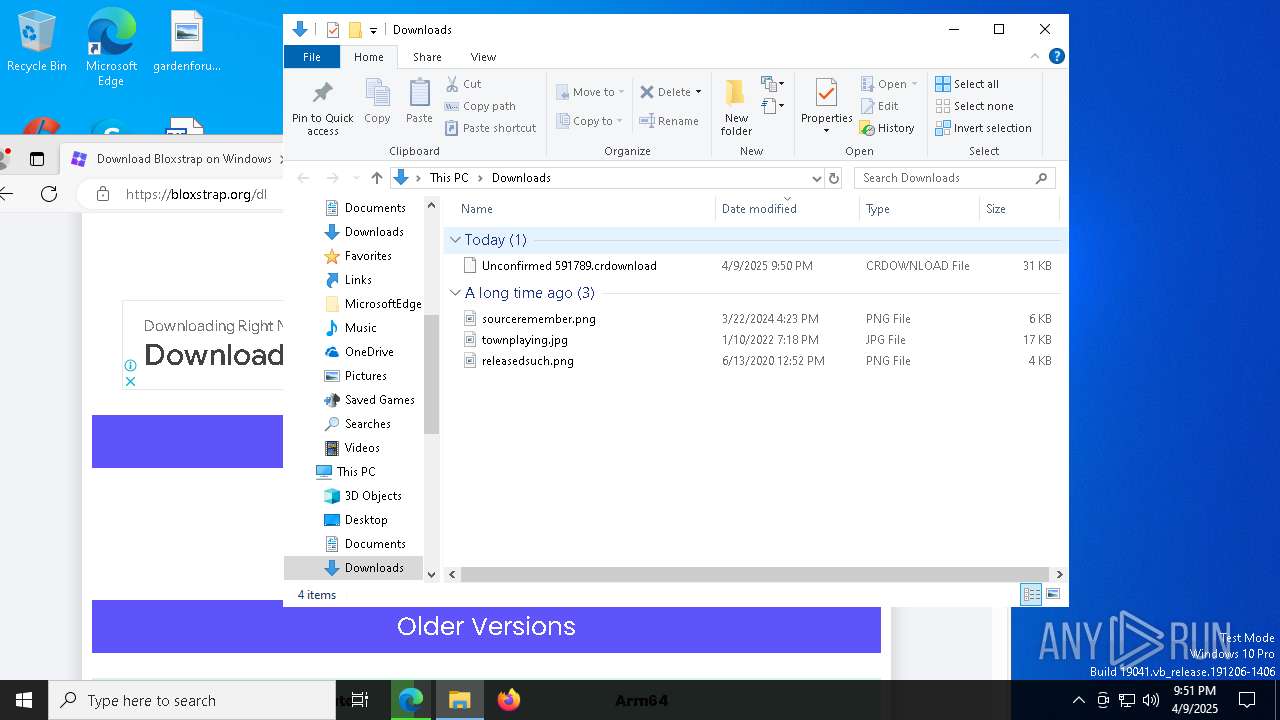Screen dimensions: 1280x720
Task: Create a New folder
Action: [736, 107]
